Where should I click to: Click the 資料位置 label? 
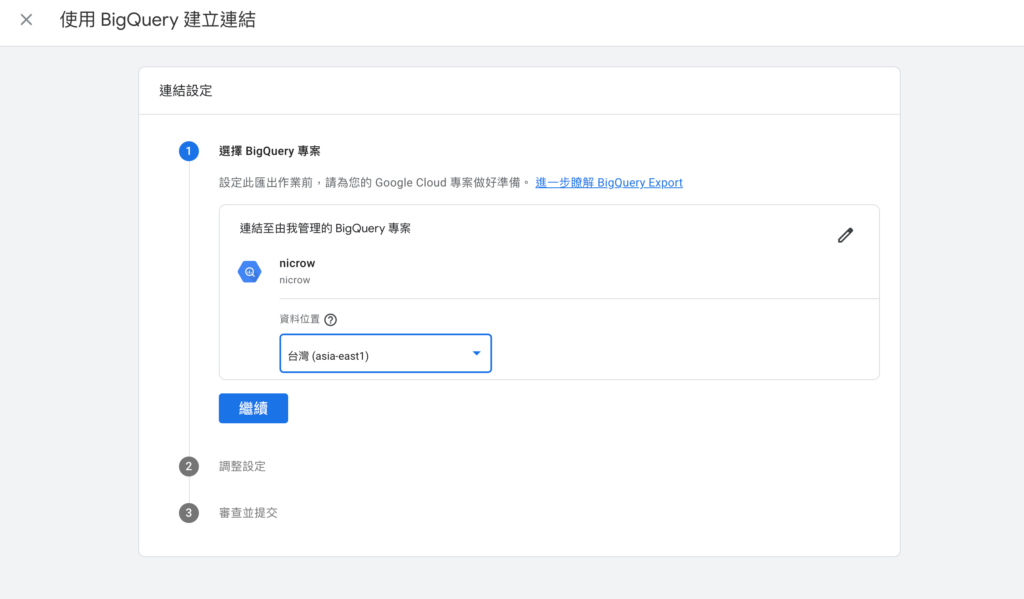click(x=300, y=319)
